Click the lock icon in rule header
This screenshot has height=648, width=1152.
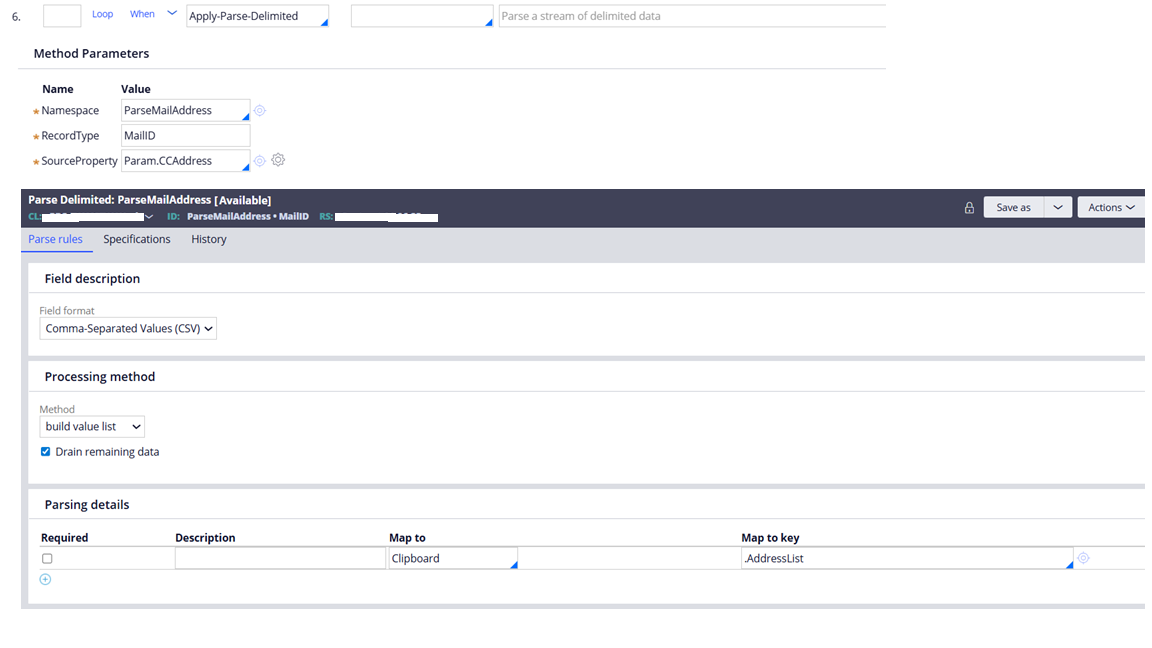coord(969,208)
